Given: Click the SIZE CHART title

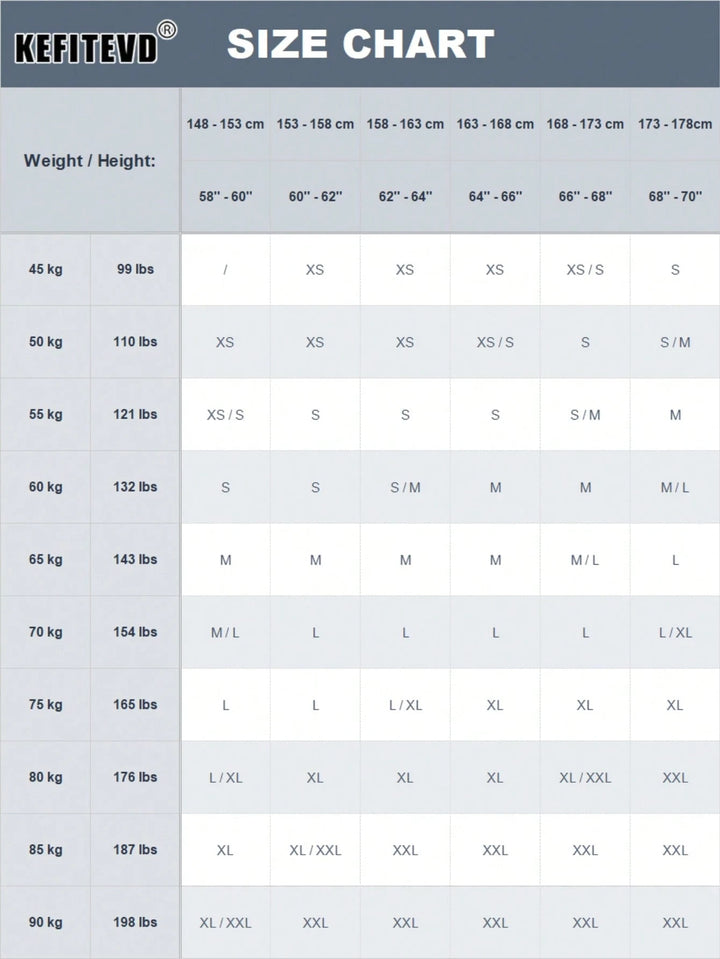Looking at the screenshot, I should 360,44.
